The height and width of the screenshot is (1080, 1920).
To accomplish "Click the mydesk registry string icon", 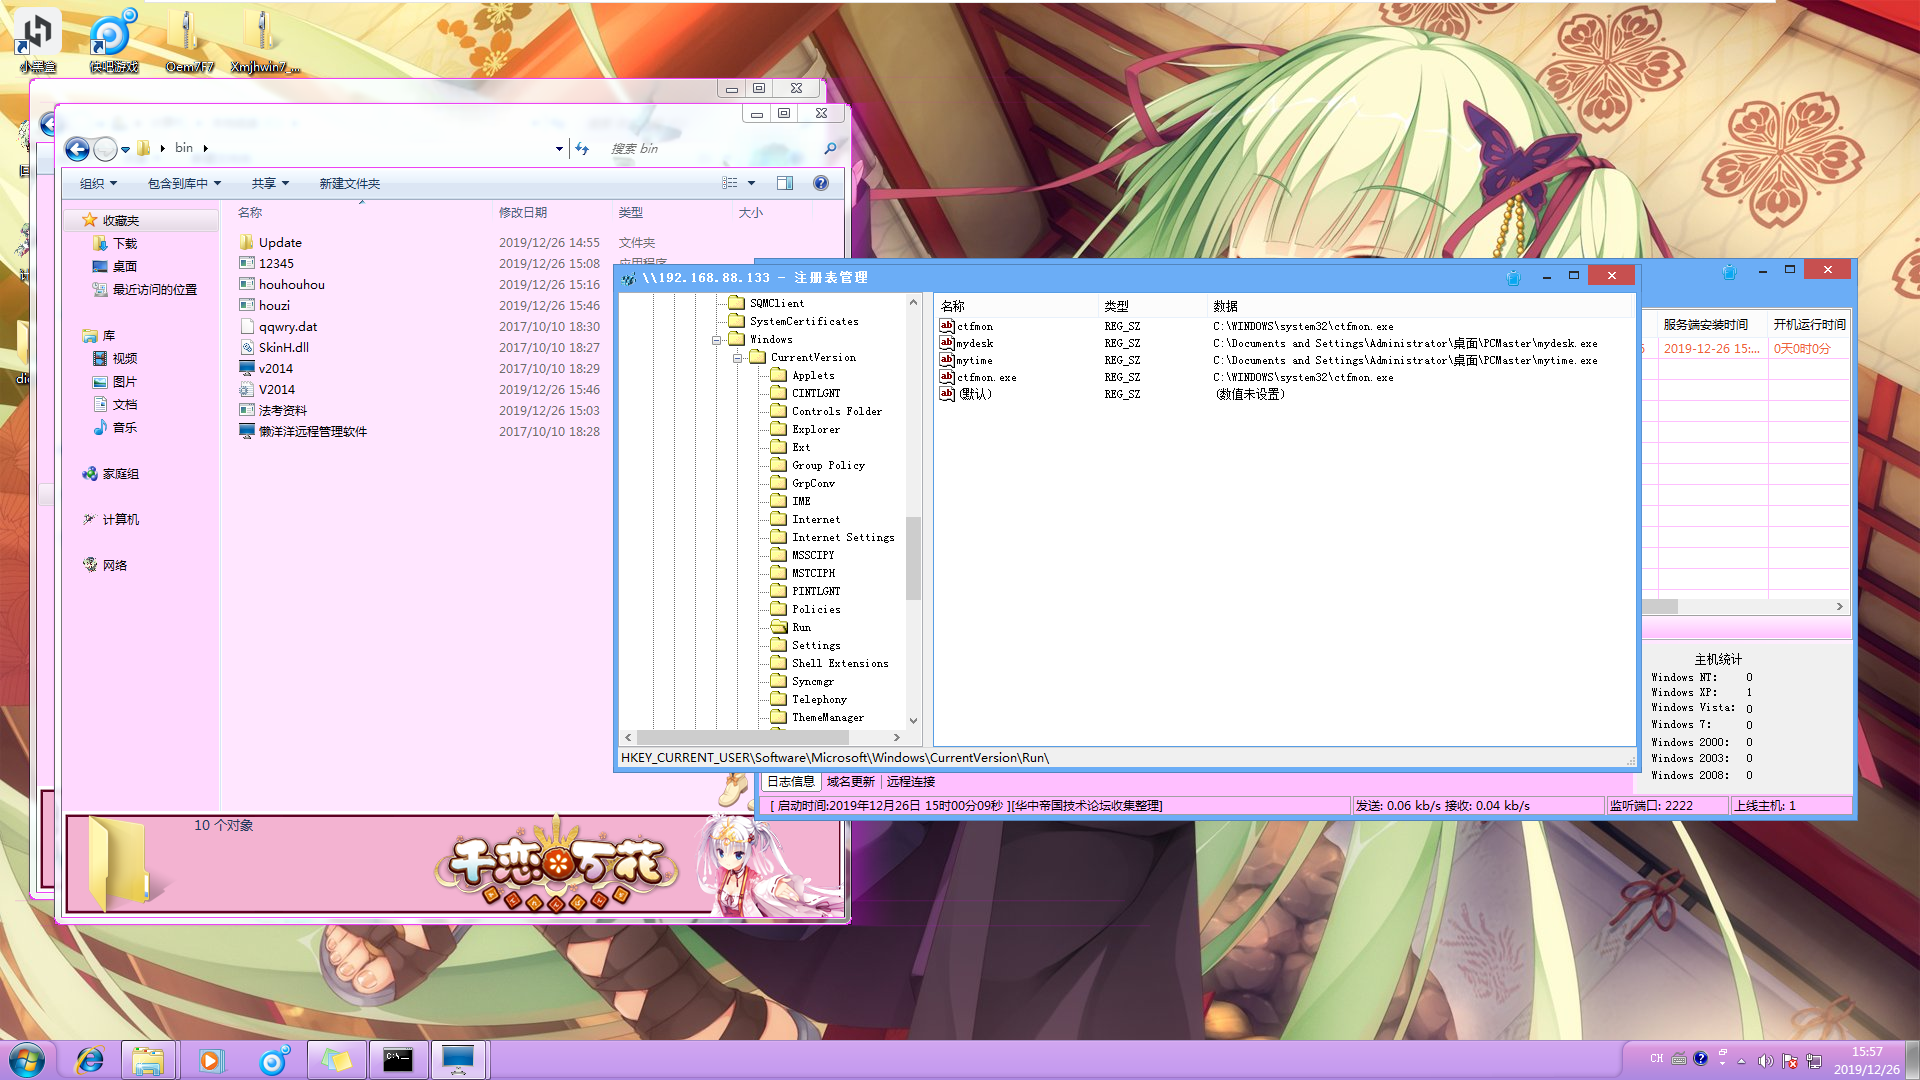I will (x=946, y=343).
